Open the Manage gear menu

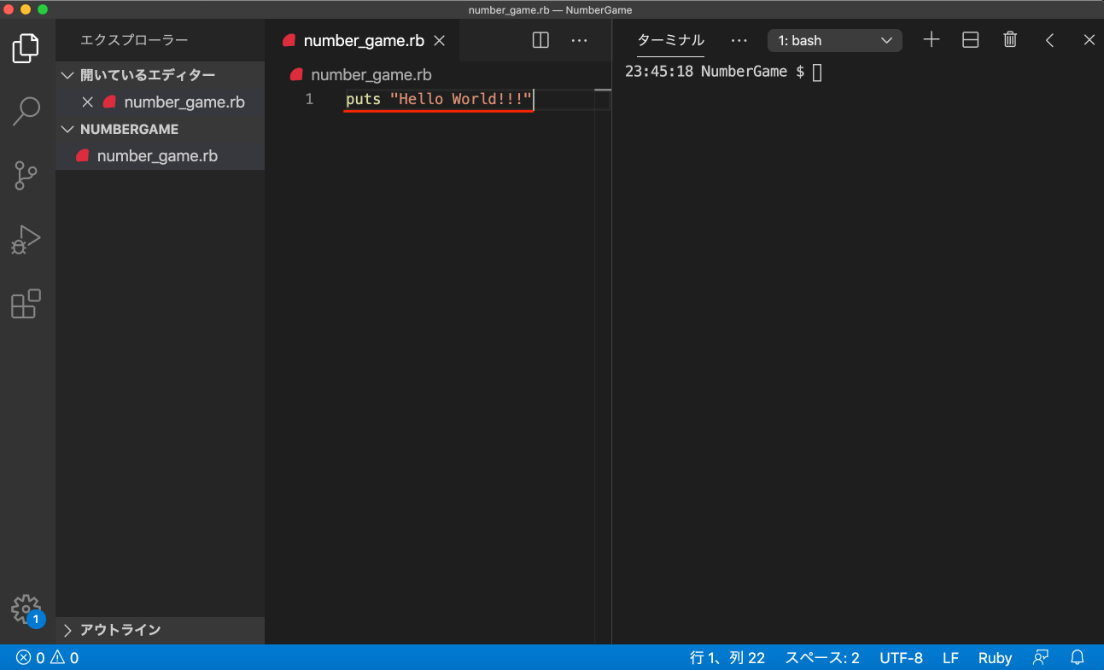[27, 609]
